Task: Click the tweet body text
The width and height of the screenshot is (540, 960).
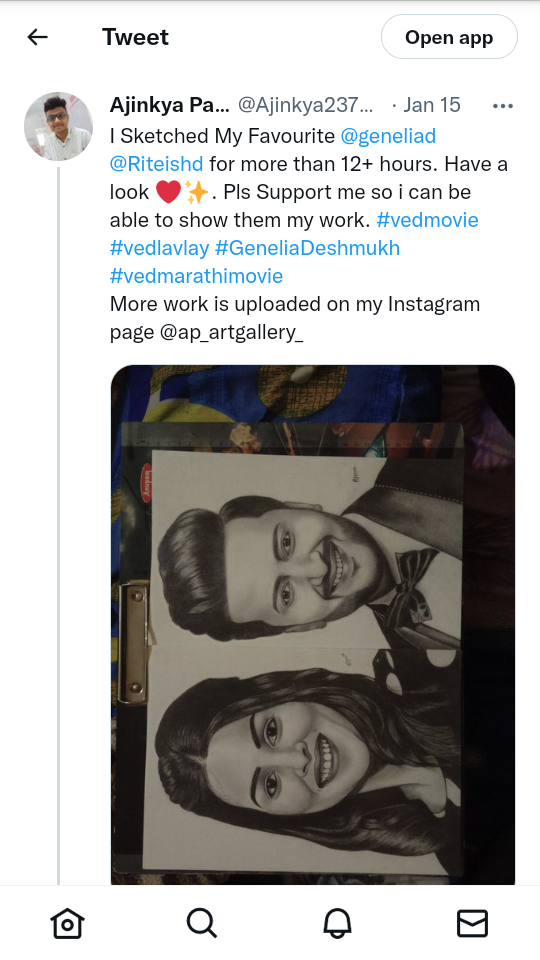Action: point(309,234)
